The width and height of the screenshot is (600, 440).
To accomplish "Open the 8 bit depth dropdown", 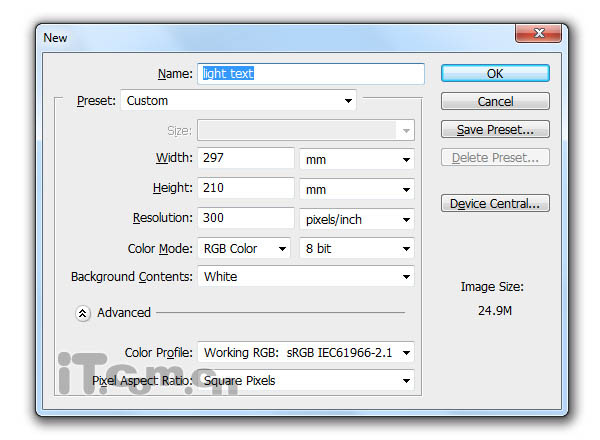I will 357,249.
